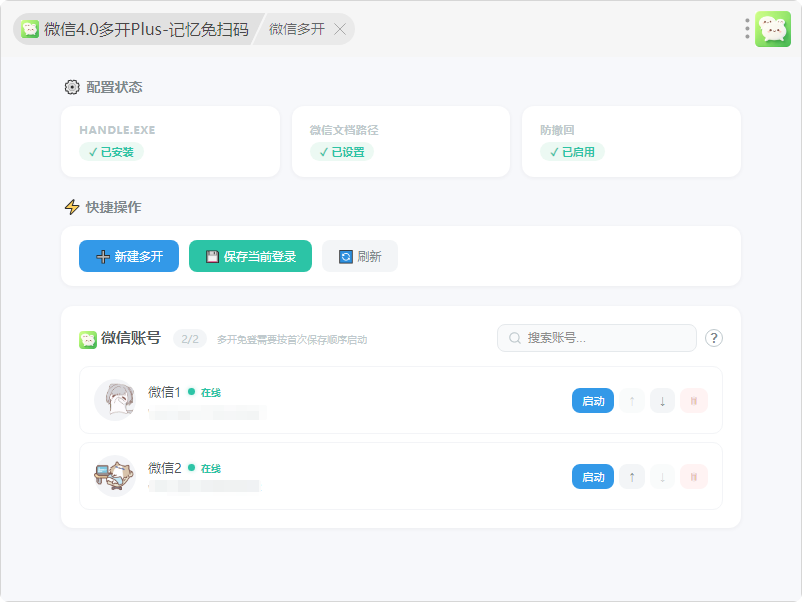Click the 配置状态 gear icon
Viewport: 802px width, 602px height.
click(x=72, y=87)
